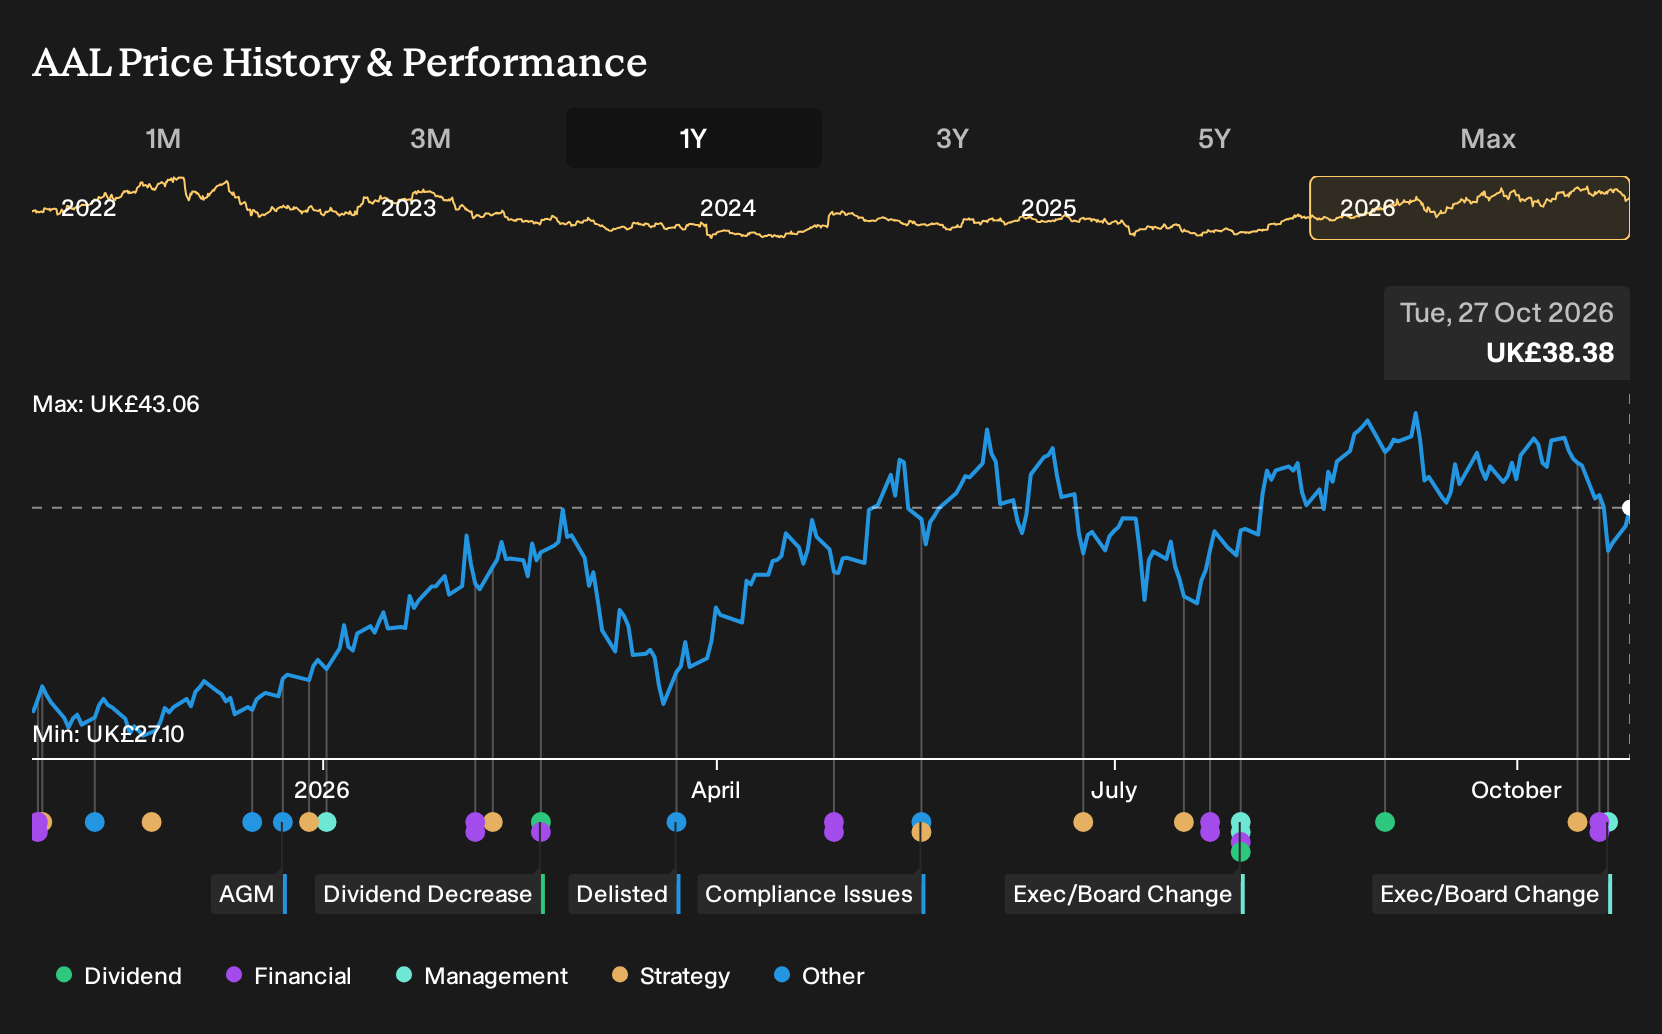Toggle the Dividend legend filter
Image resolution: width=1662 pixels, height=1034 pixels.
pos(119,976)
